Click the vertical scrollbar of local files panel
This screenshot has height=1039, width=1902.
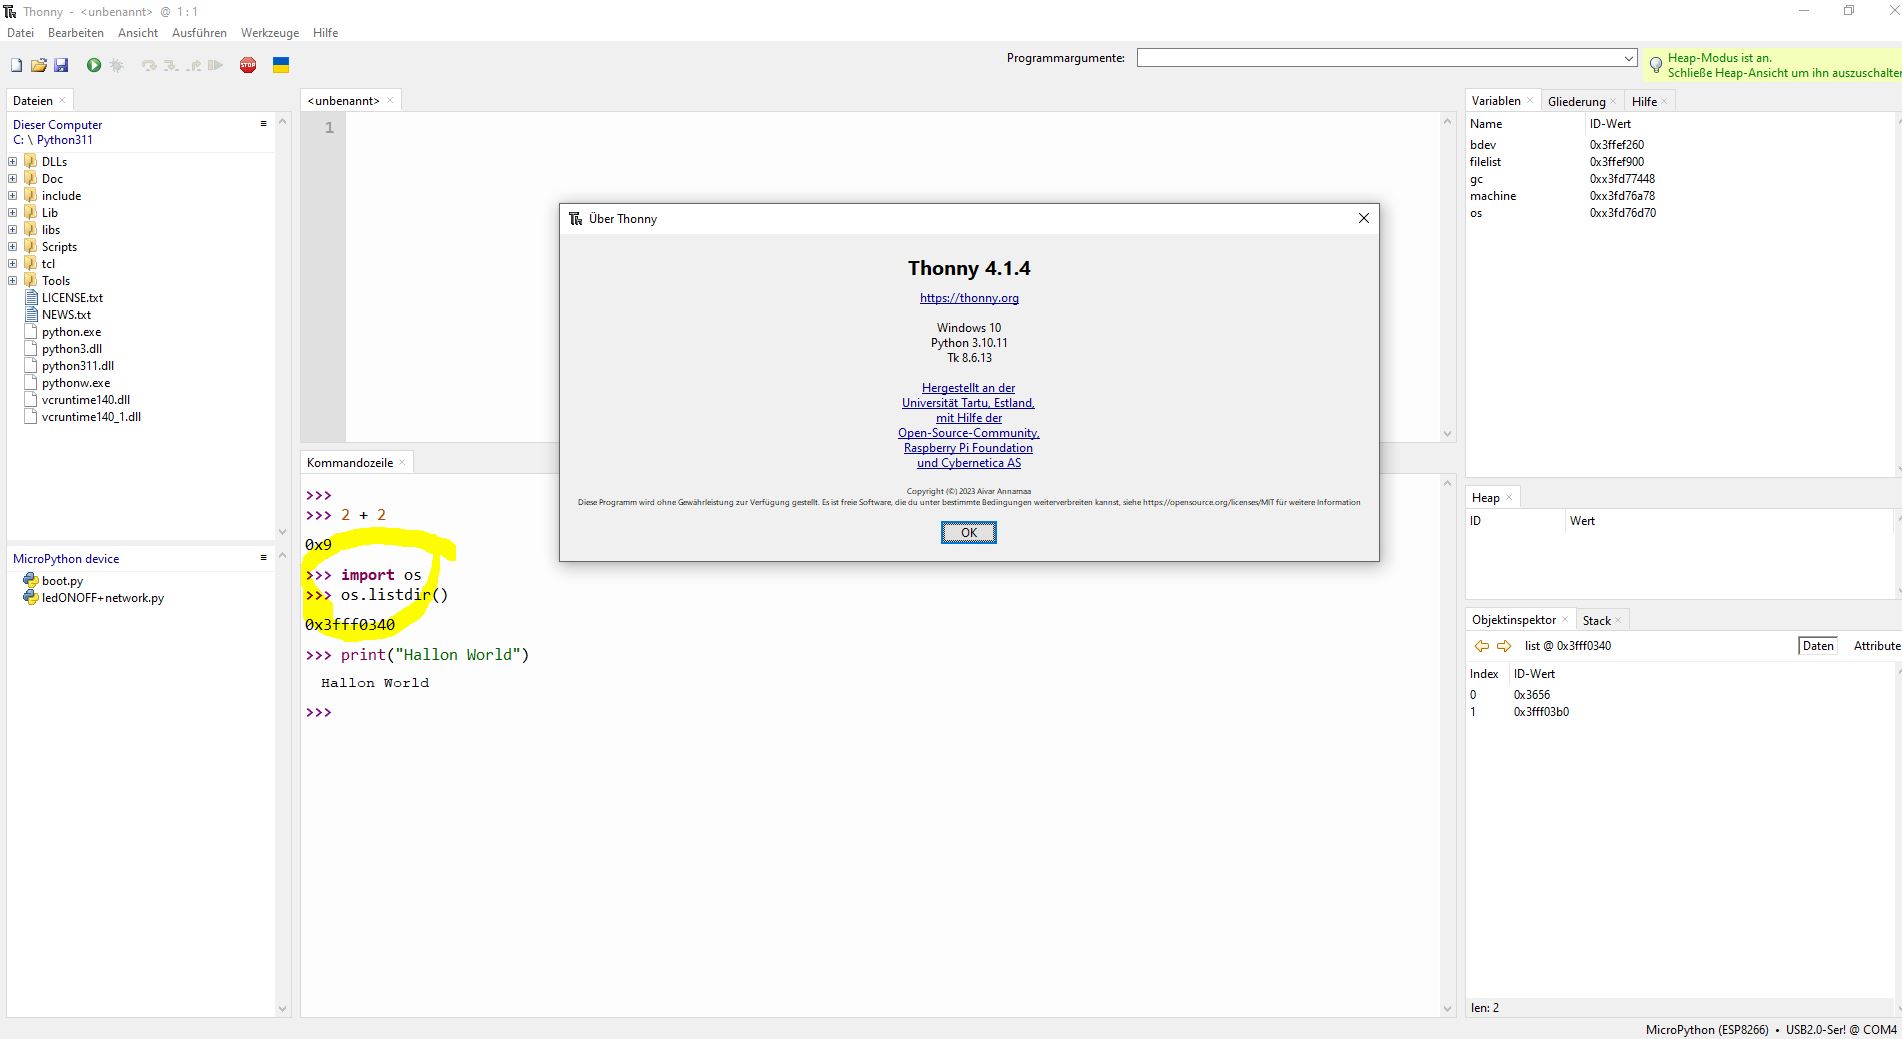pyautogui.click(x=282, y=326)
